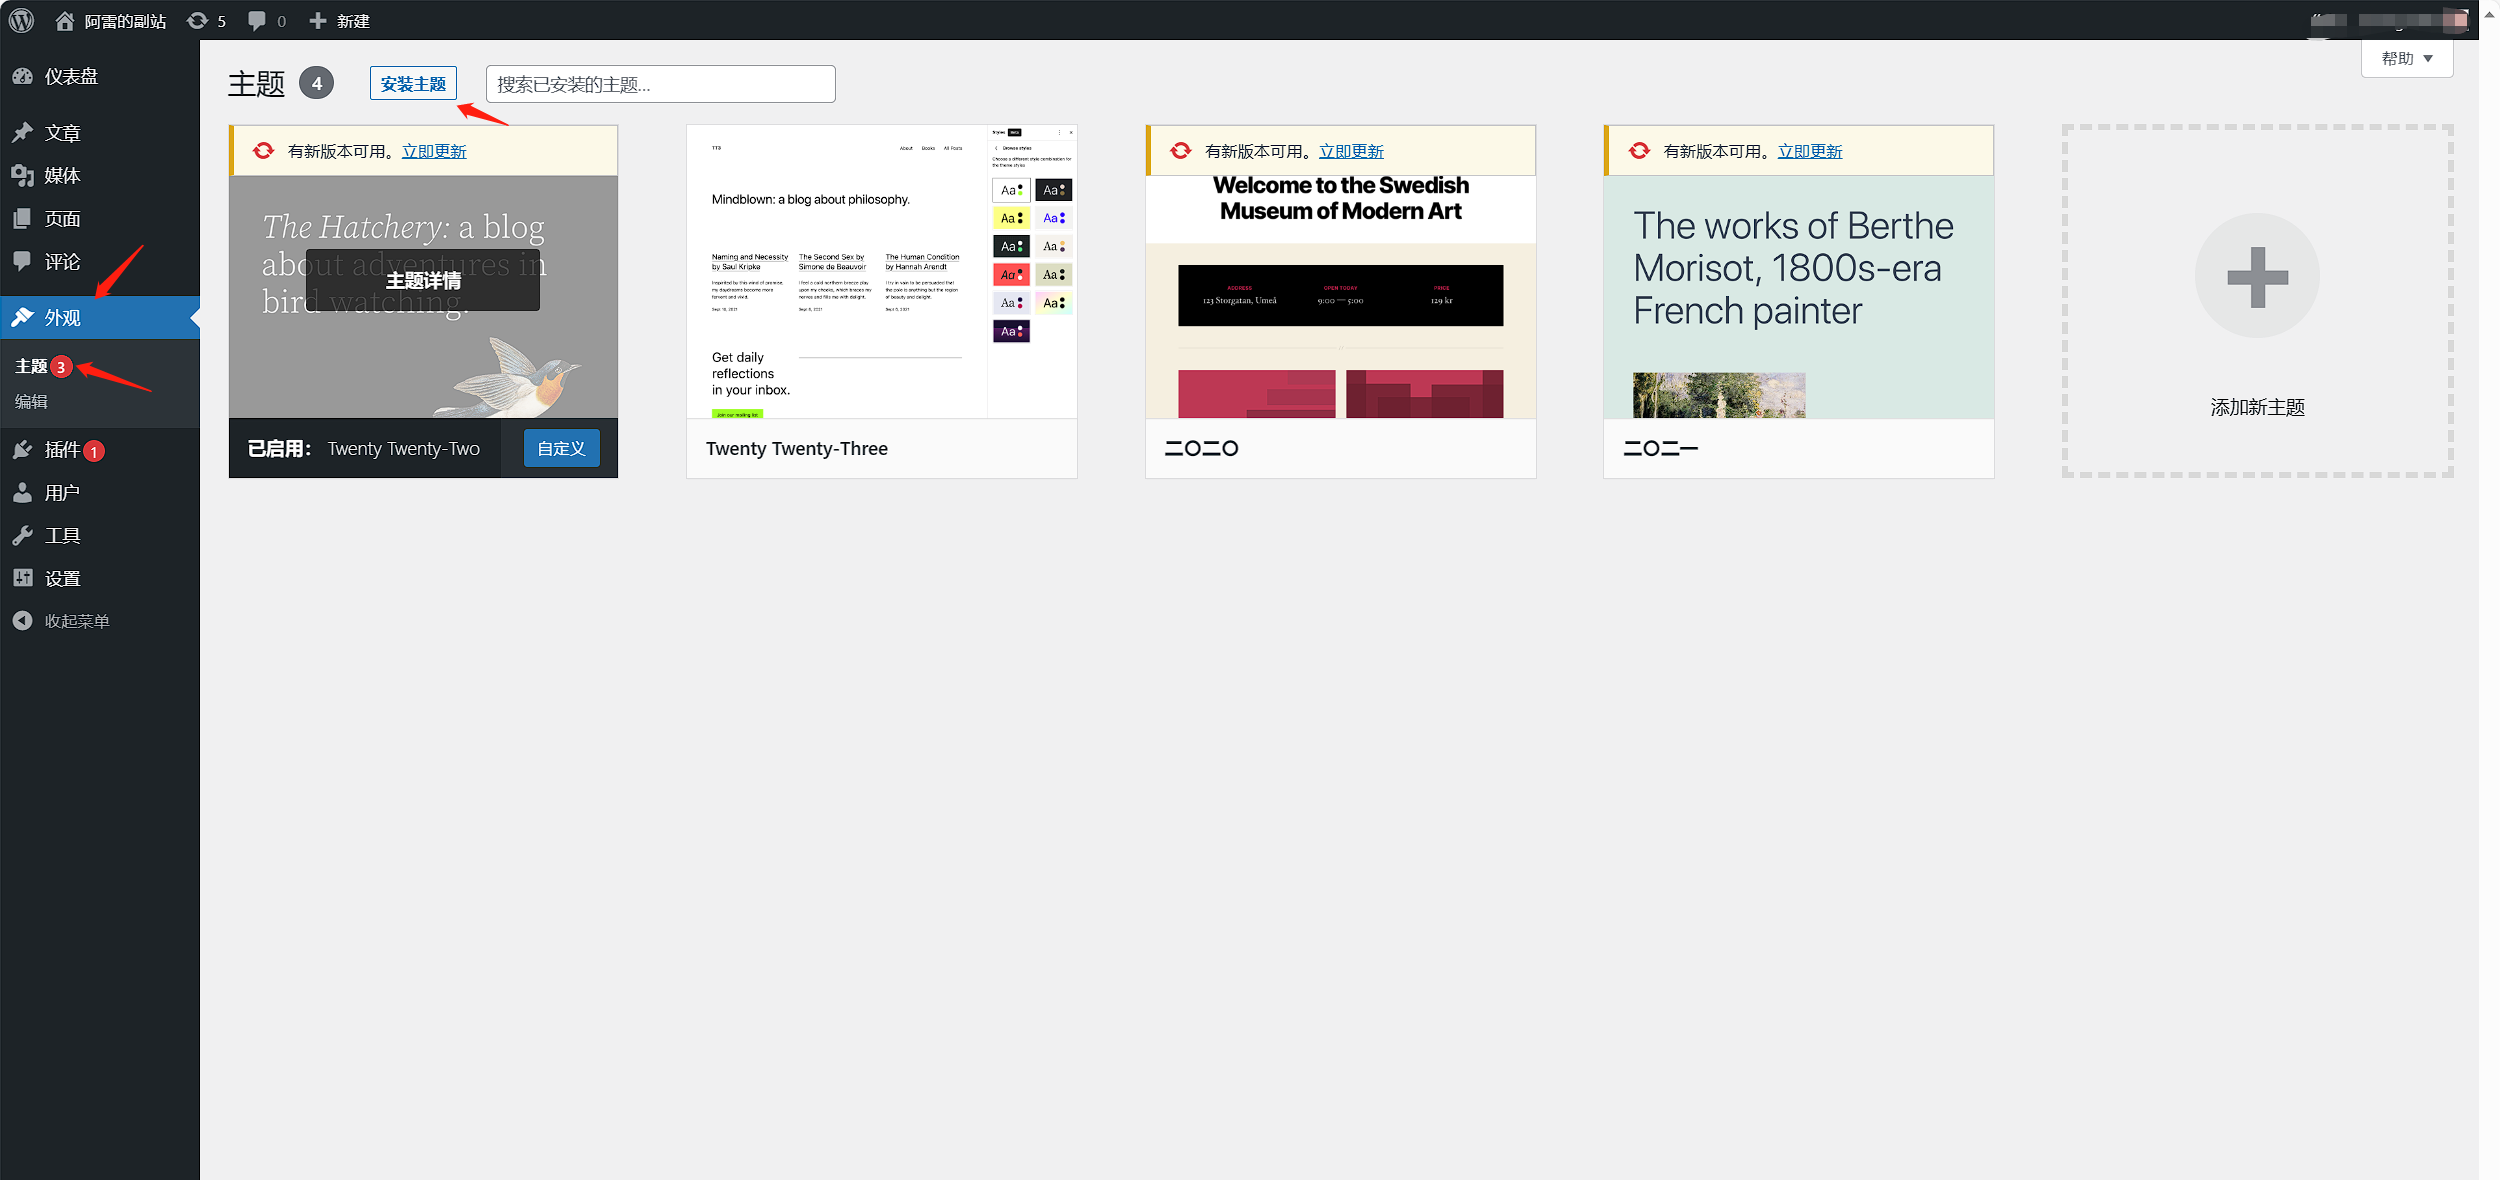
Task: Click the plus 新建 icon in admin bar
Action: (318, 21)
